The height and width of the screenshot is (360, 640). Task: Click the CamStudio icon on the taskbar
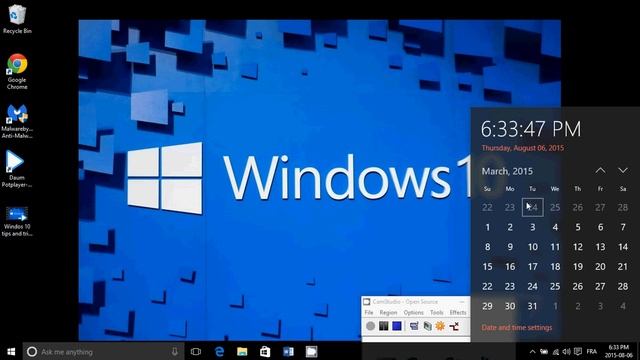(311, 351)
